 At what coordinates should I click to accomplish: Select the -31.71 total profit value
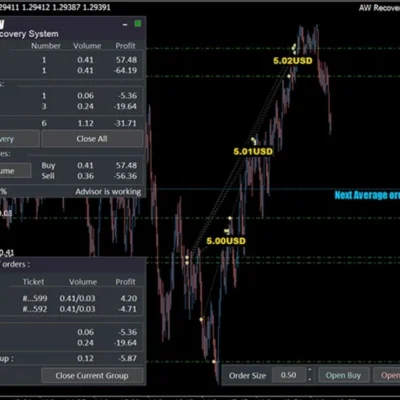coord(125,123)
